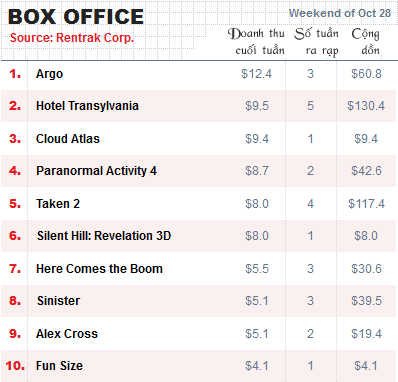Click the Alex Cross title
This screenshot has height=382, width=398.
[67, 334]
